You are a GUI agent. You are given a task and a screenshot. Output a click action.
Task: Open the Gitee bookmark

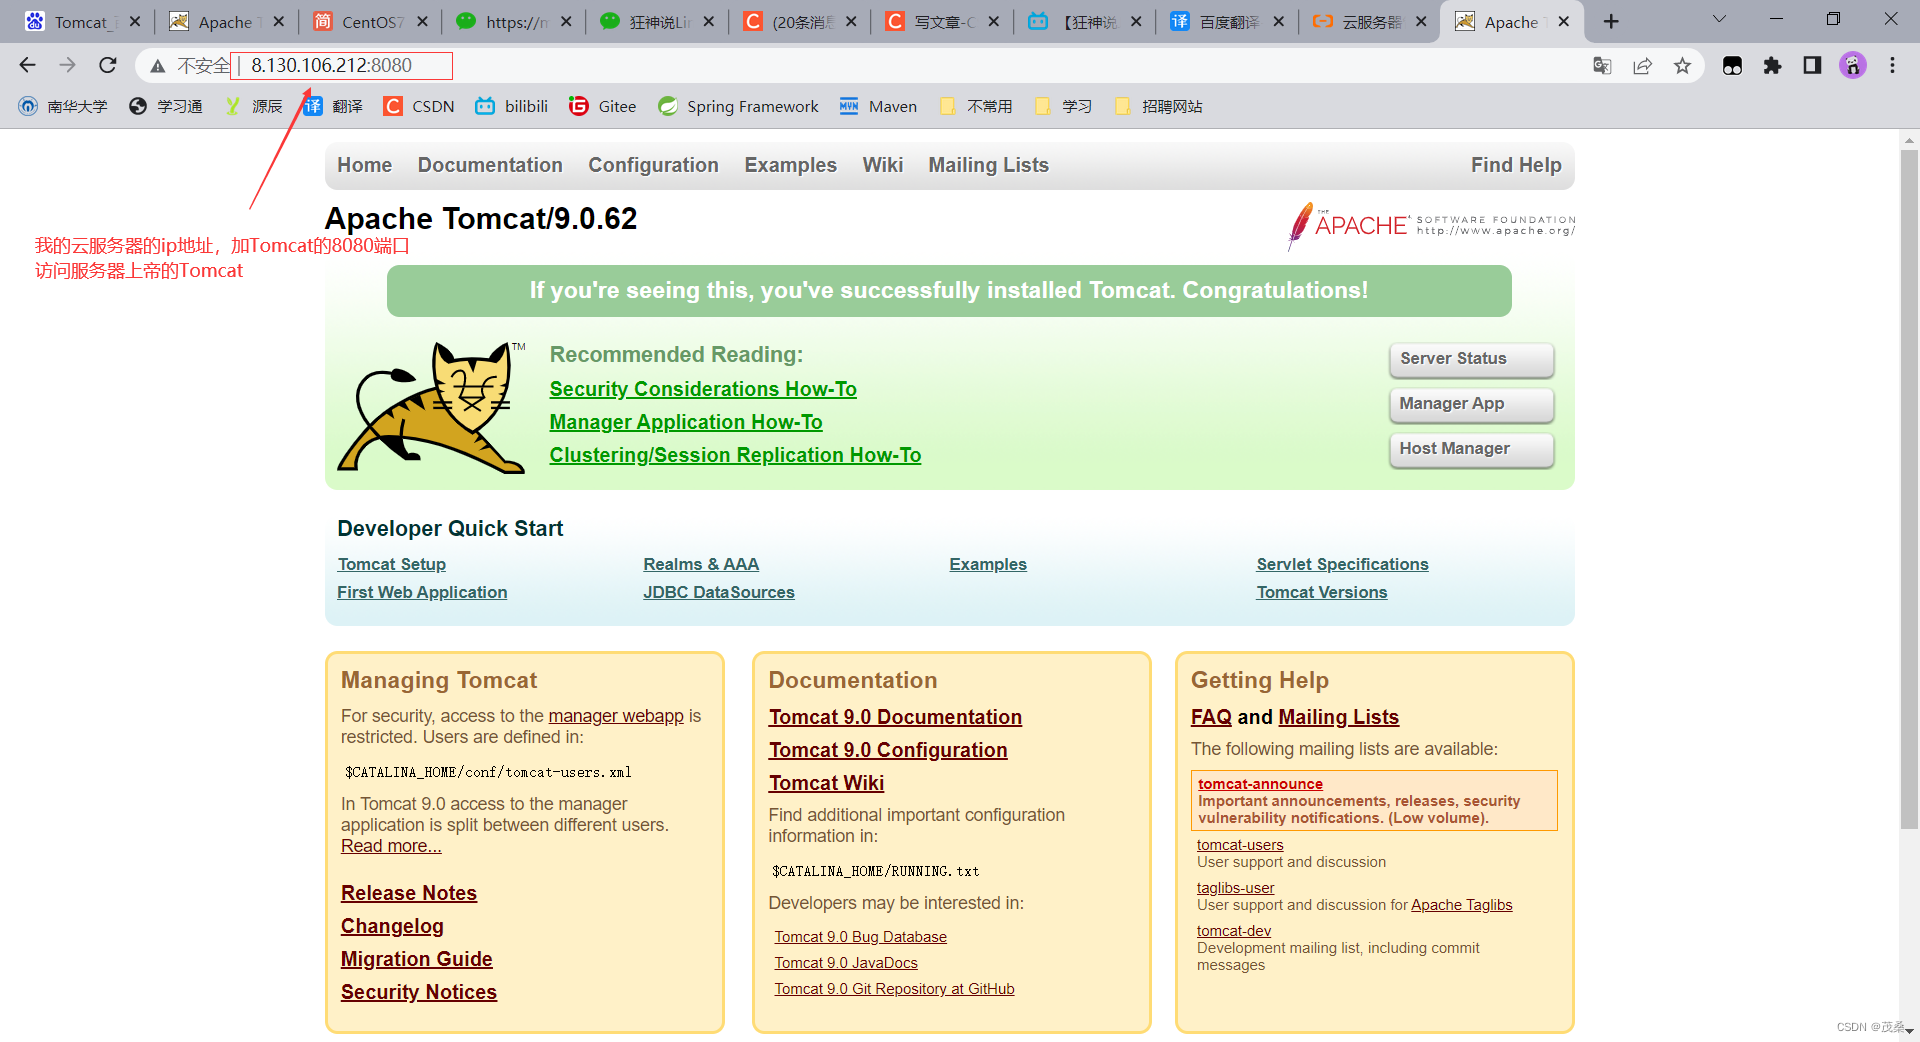(603, 106)
